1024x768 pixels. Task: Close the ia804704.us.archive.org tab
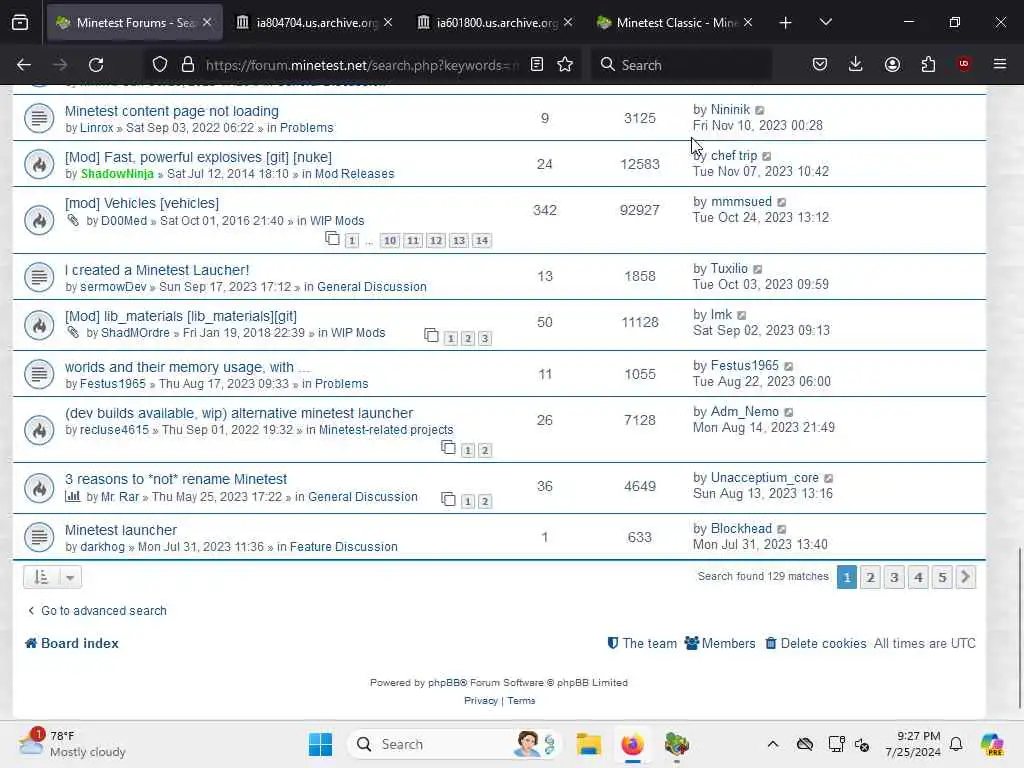coord(388,23)
